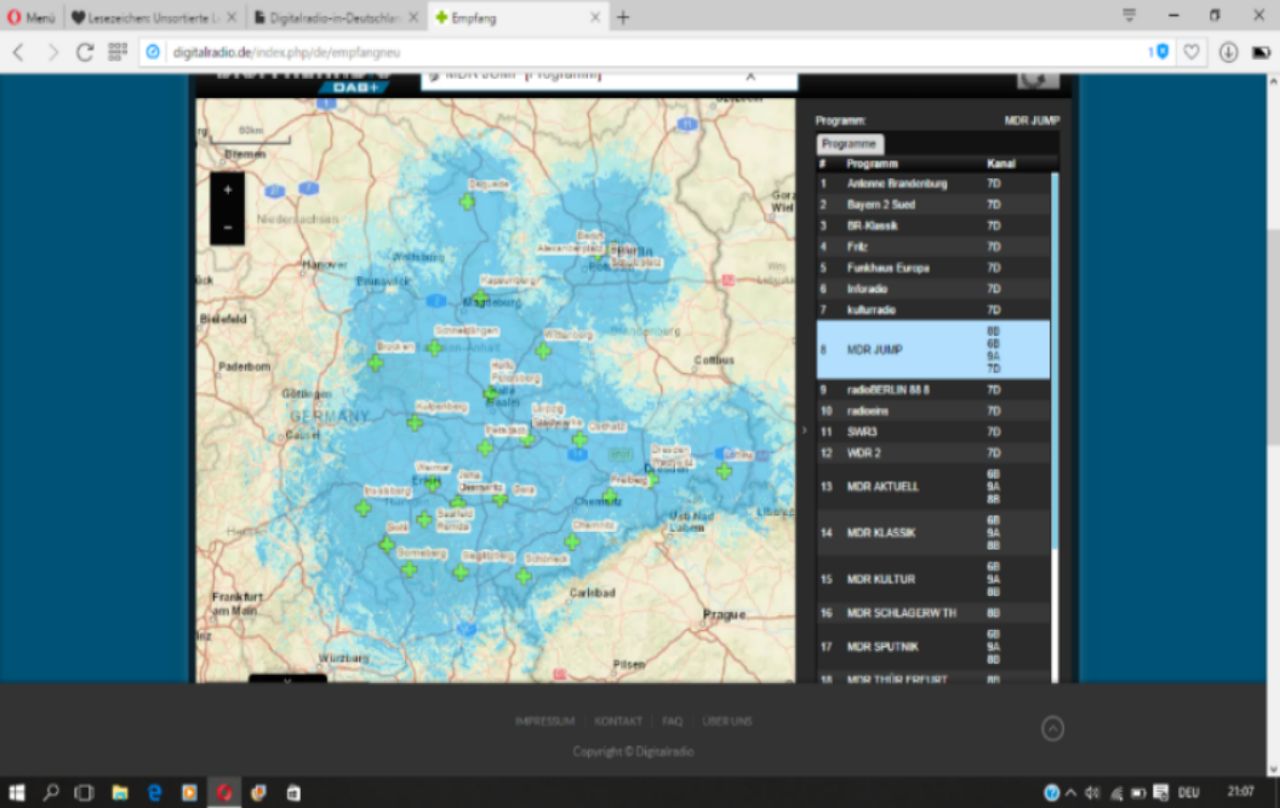Collapse the side panel with the chevron arrow

pyautogui.click(x=804, y=430)
